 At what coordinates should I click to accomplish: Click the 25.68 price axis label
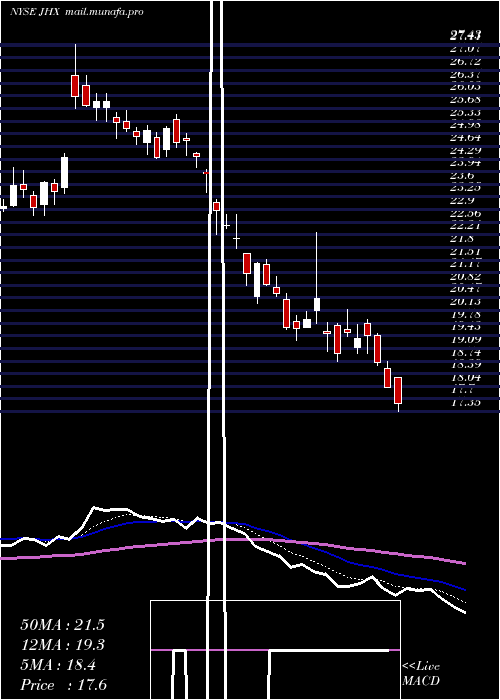(x=465, y=99)
